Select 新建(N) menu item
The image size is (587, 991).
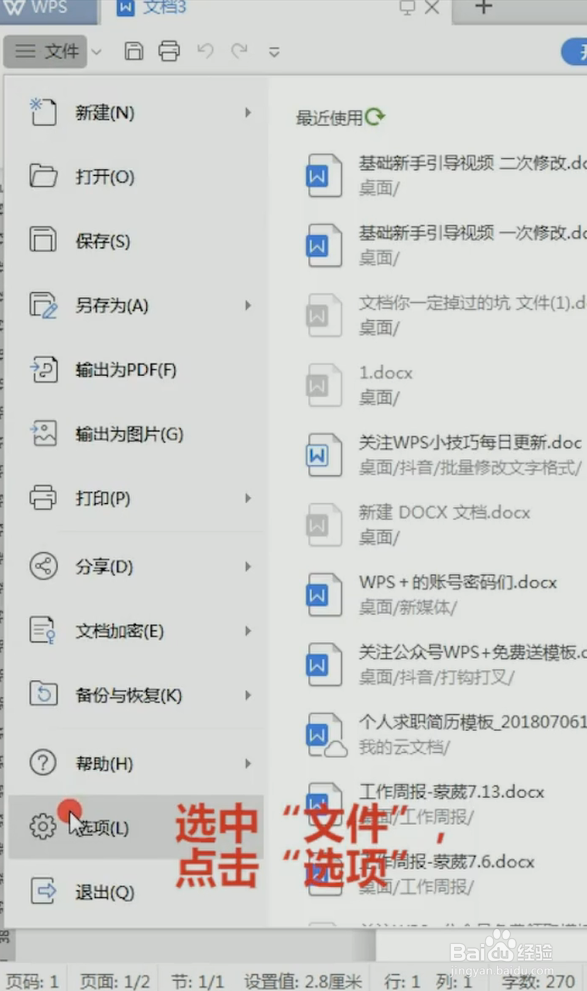[137, 112]
